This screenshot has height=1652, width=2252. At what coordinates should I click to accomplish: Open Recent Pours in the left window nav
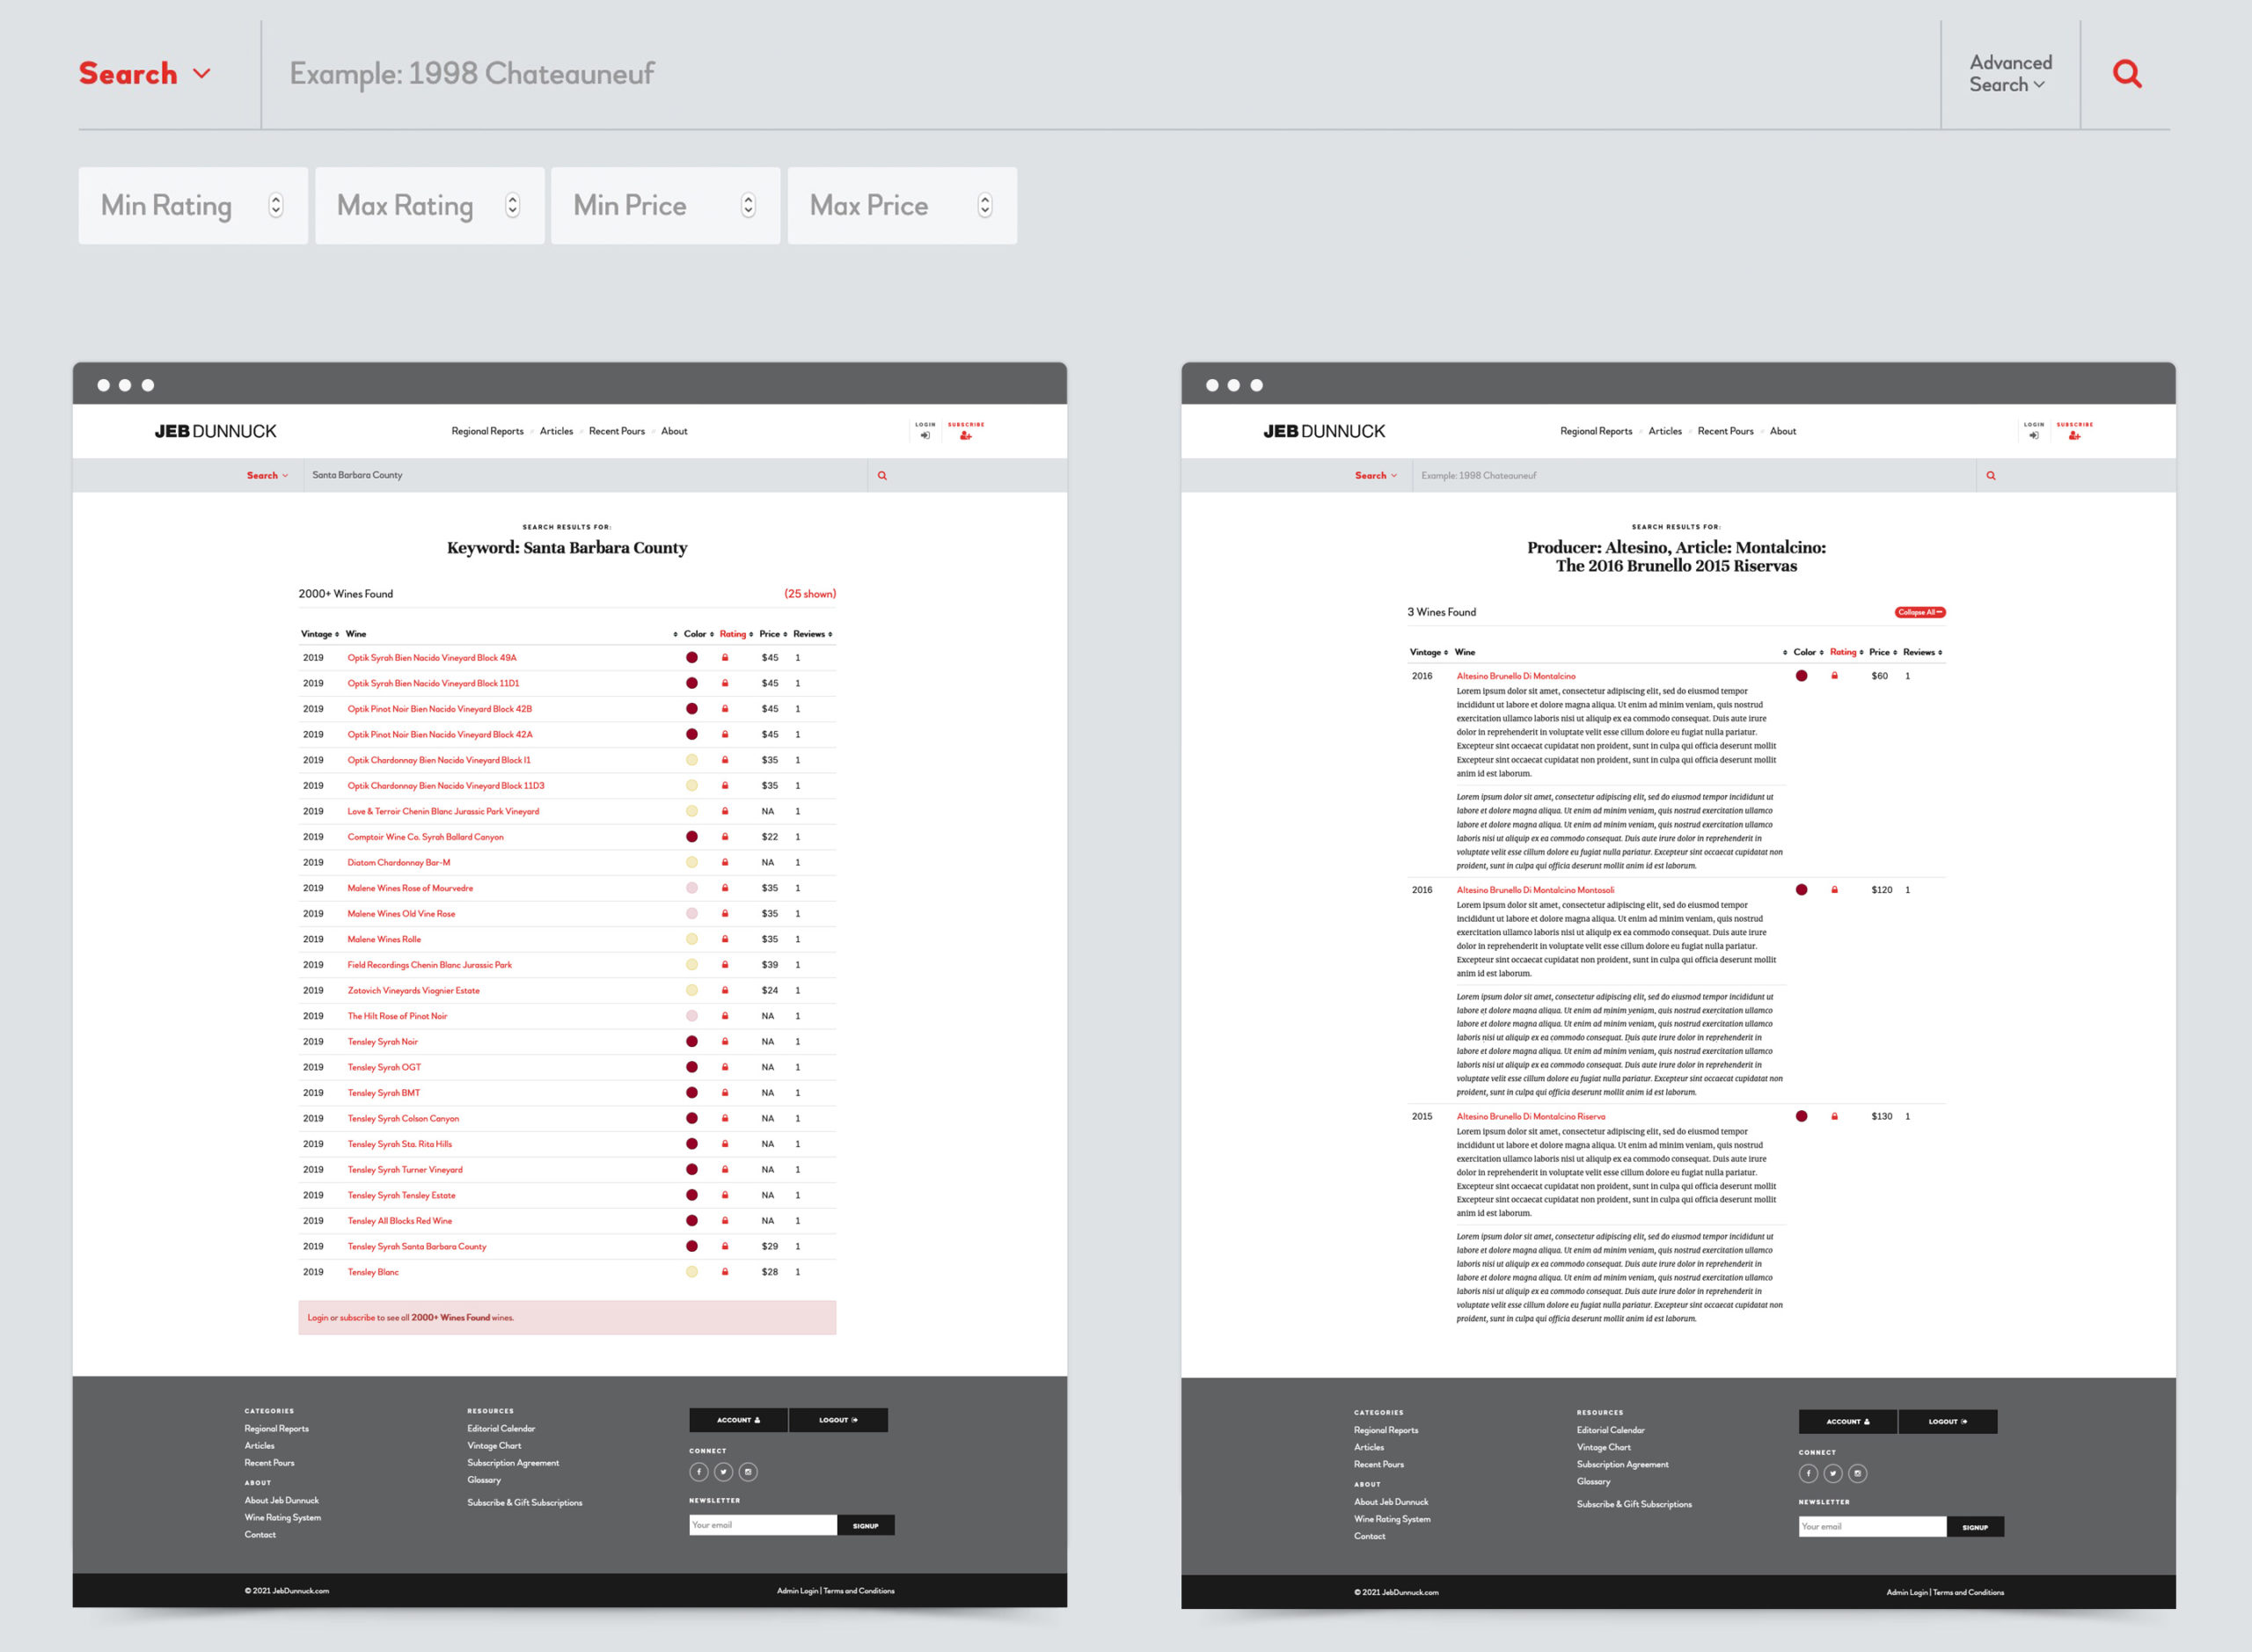click(616, 431)
